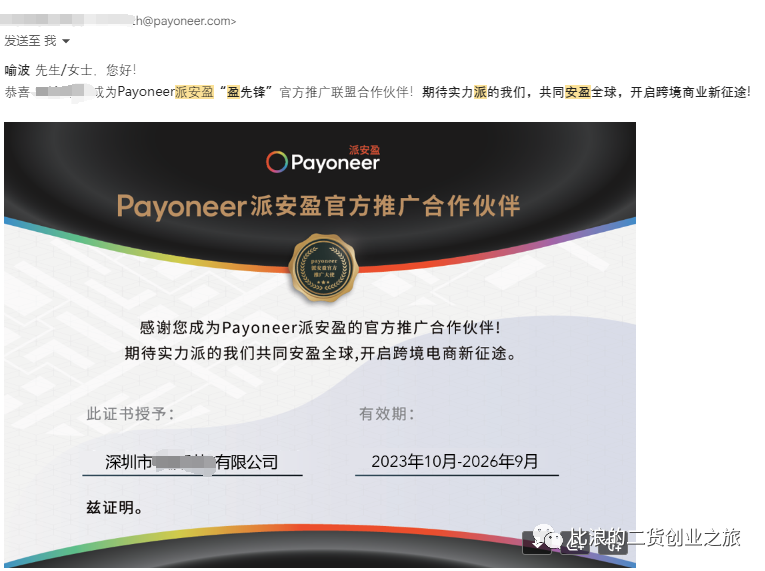
Task: Click the heading Payoneer派安盈官方推广合作伙伴
Action: 319,206
